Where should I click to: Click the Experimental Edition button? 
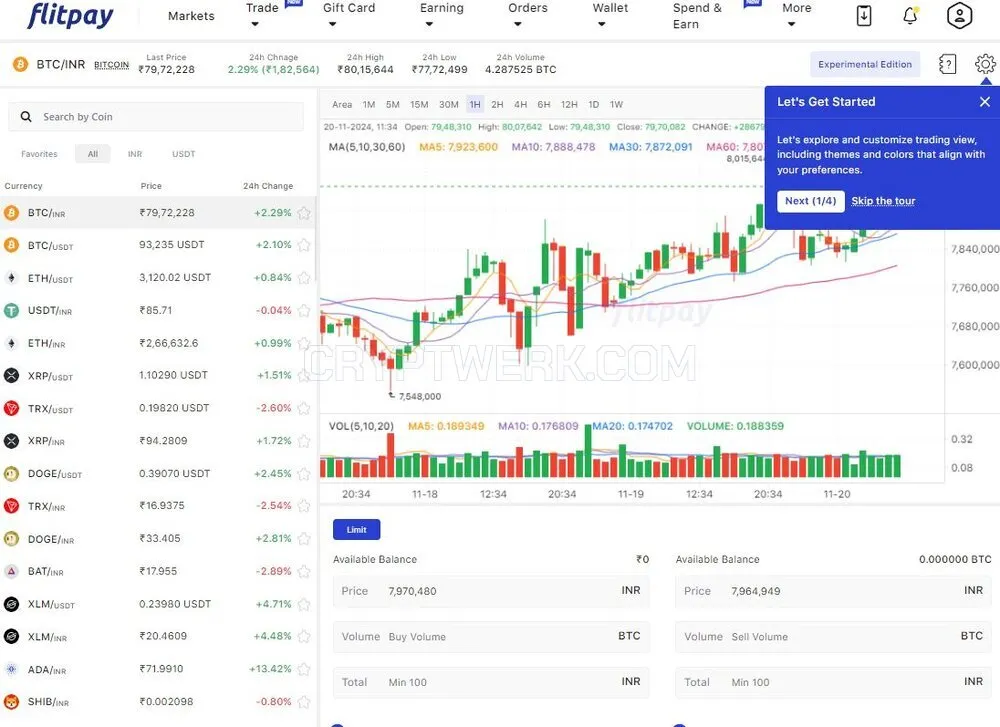pyautogui.click(x=865, y=64)
